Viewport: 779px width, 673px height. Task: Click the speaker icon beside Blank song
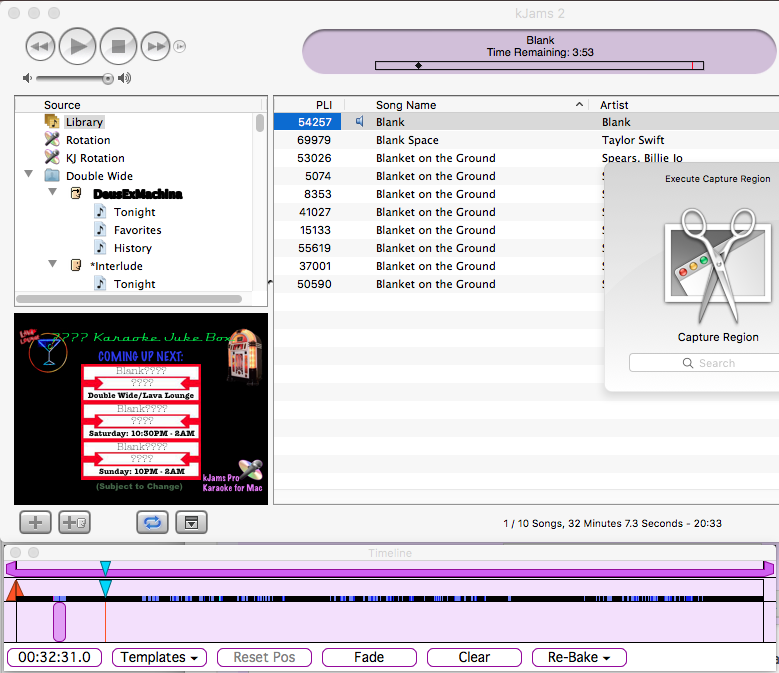pos(360,122)
